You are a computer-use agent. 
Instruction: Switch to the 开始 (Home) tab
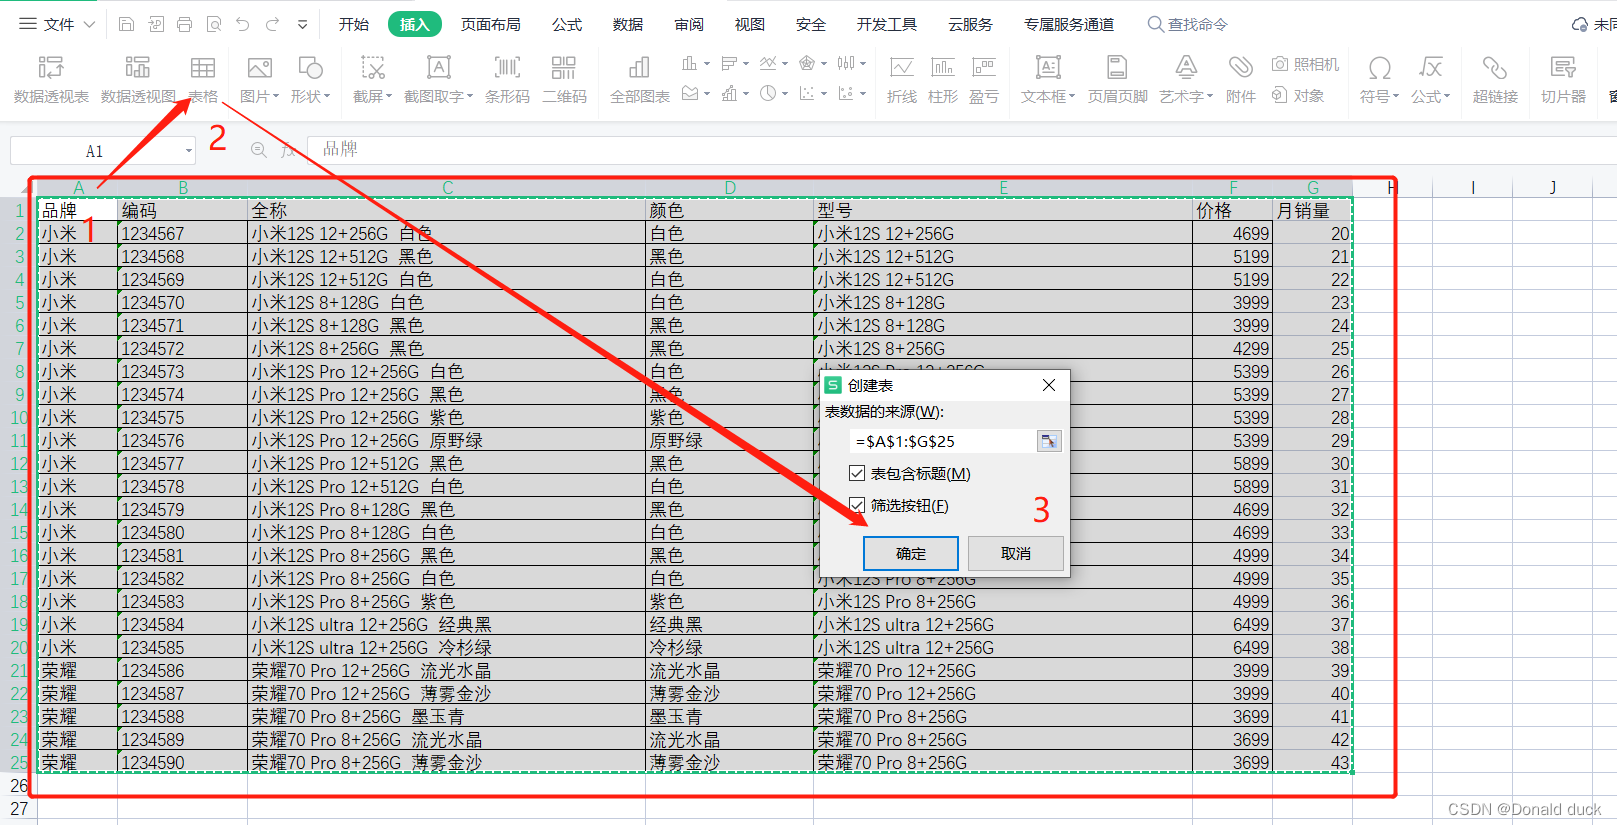[354, 24]
